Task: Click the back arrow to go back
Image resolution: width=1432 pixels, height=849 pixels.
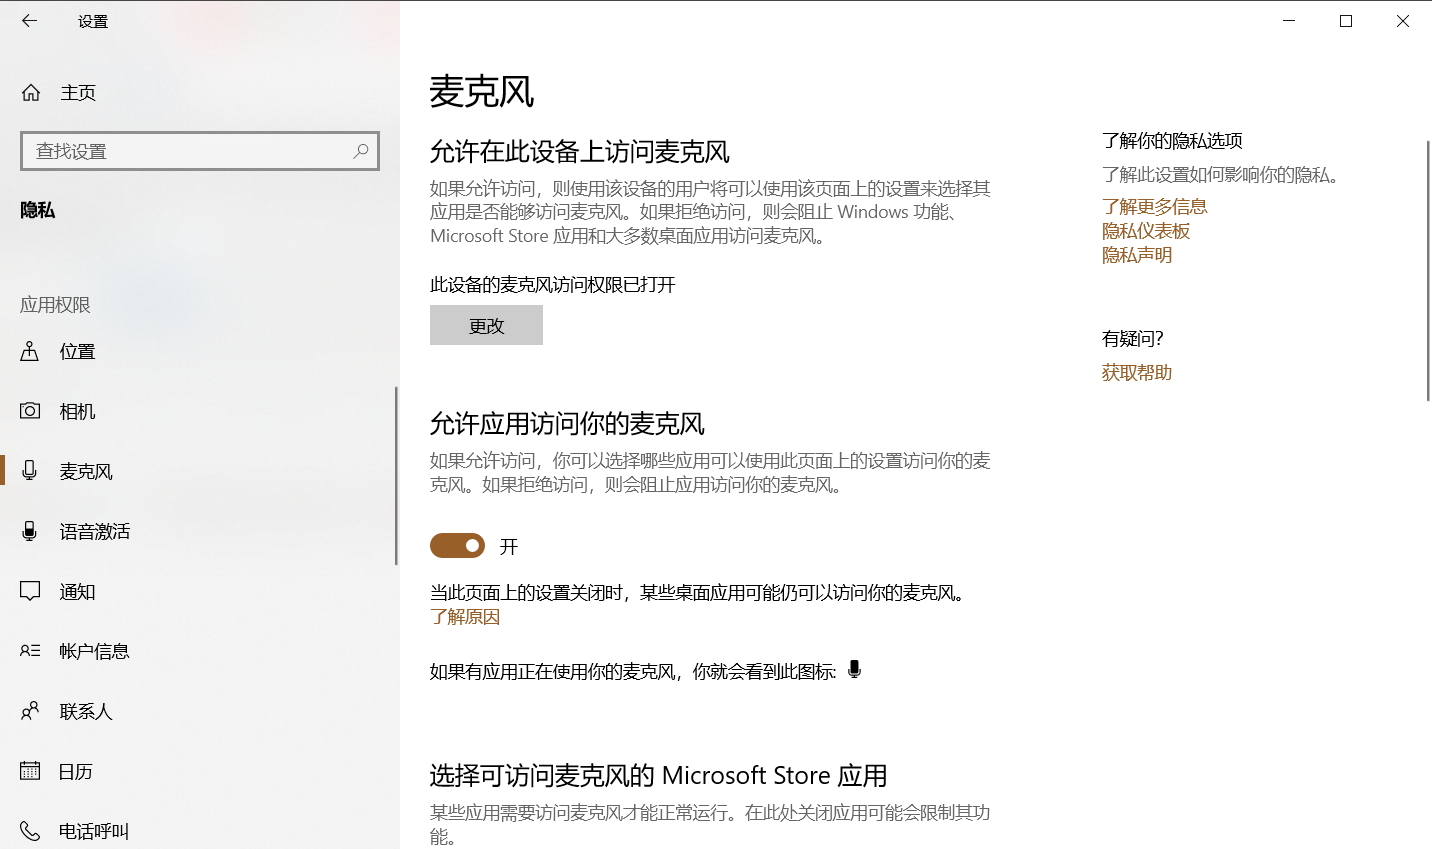Action: [x=28, y=21]
